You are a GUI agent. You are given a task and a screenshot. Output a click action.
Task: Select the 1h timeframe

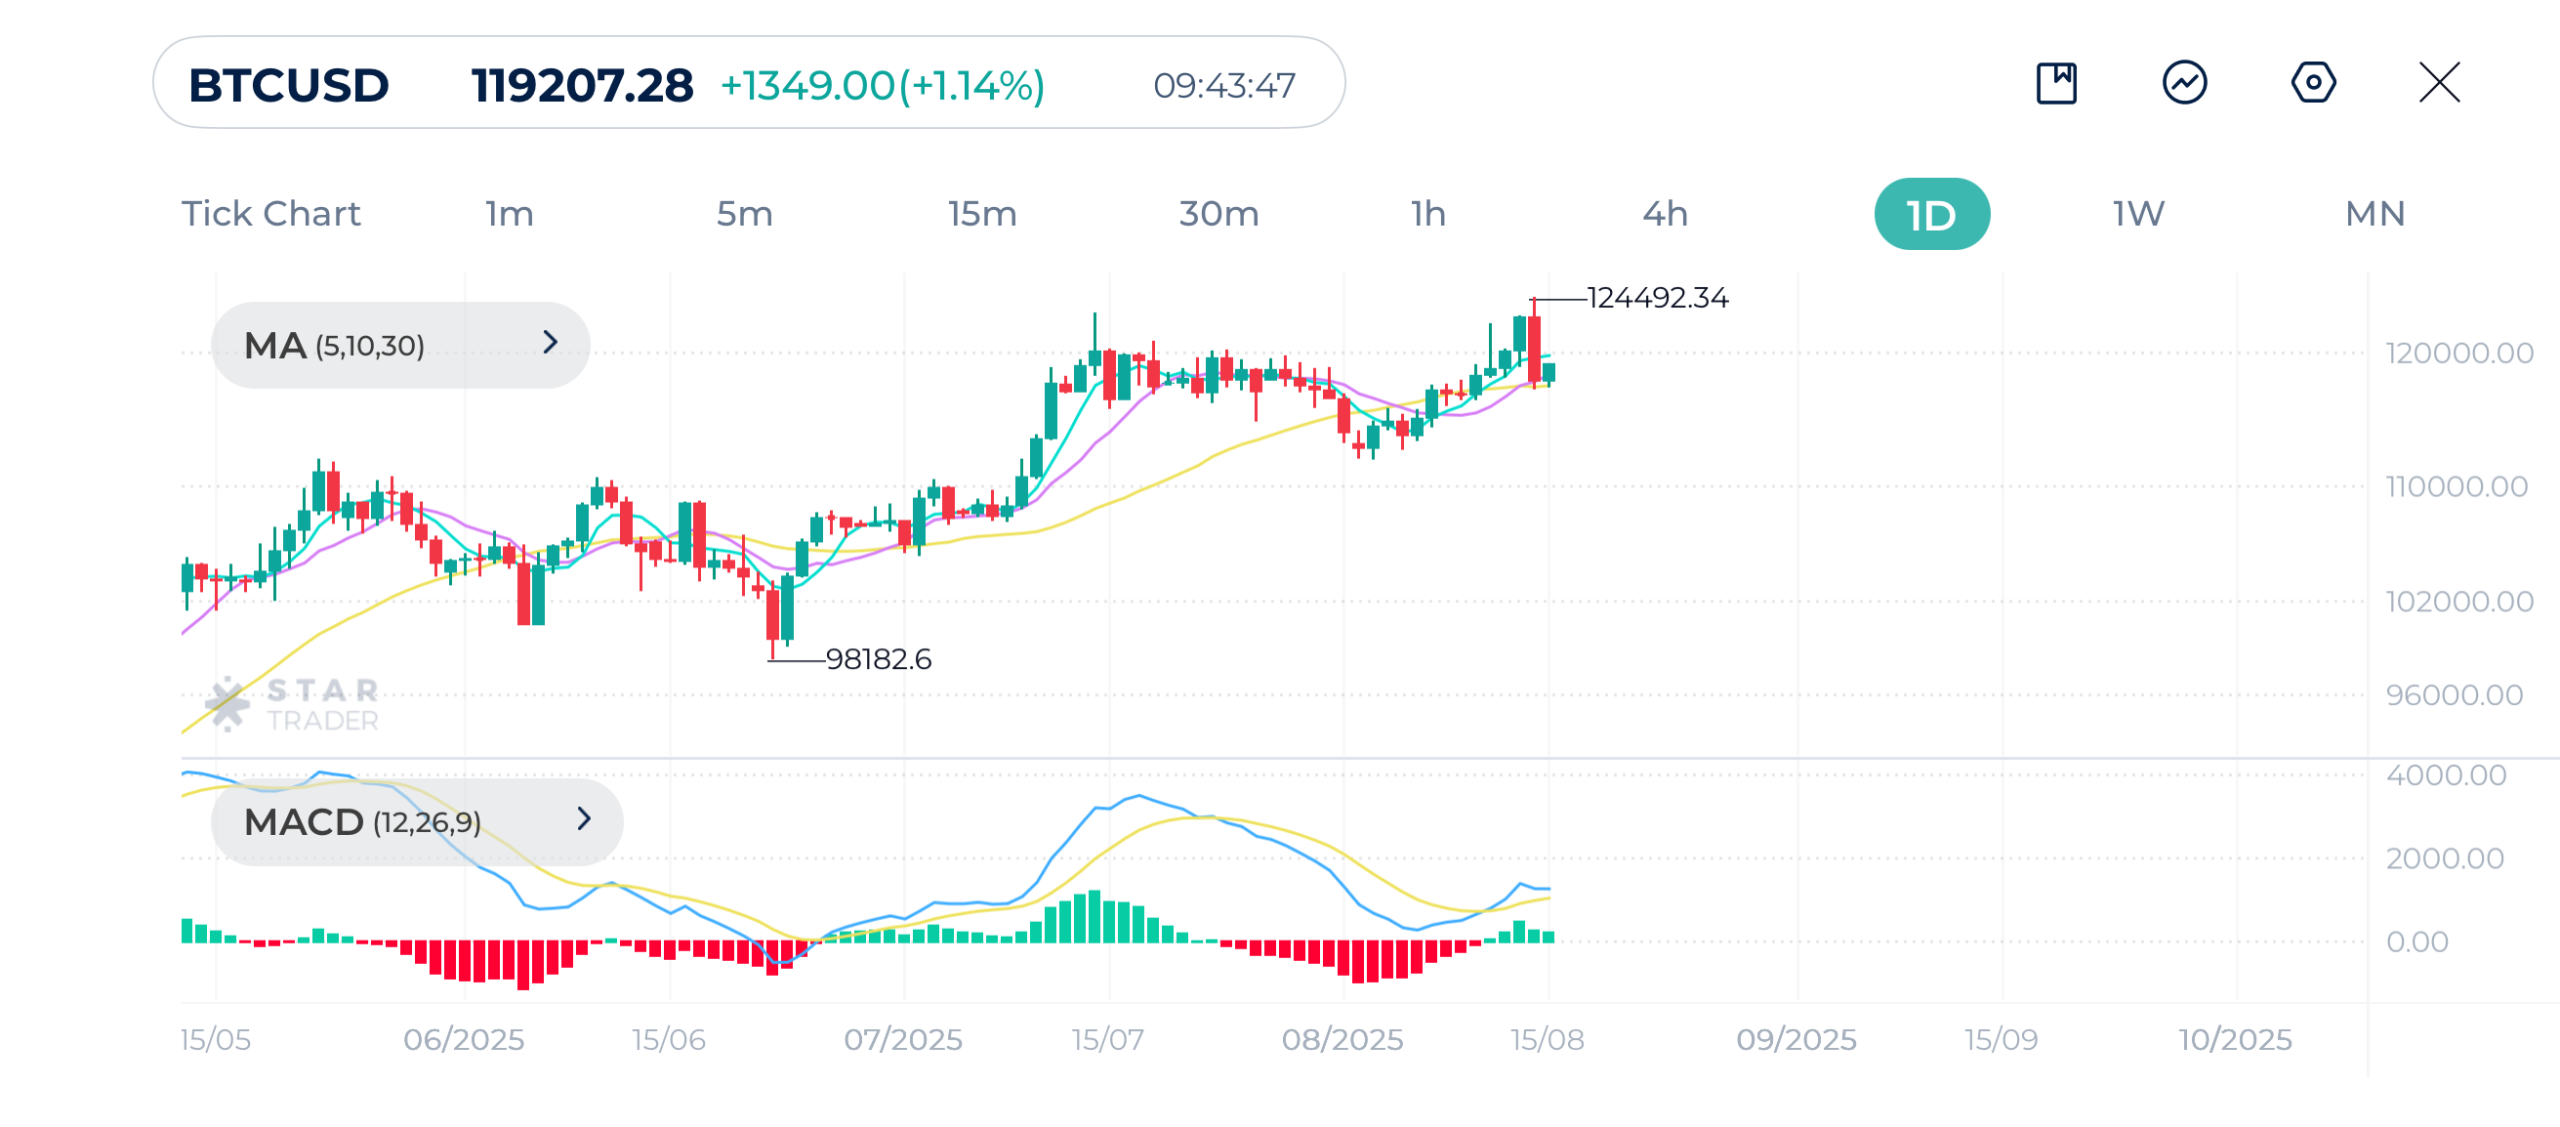pos(1428,214)
